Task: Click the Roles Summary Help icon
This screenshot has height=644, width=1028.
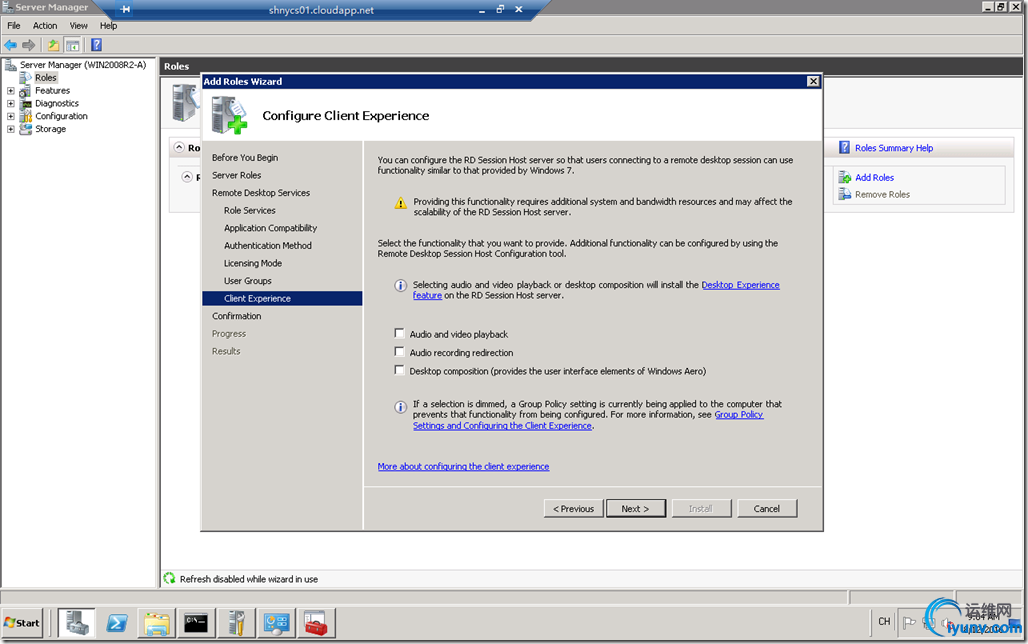Action: coord(844,148)
